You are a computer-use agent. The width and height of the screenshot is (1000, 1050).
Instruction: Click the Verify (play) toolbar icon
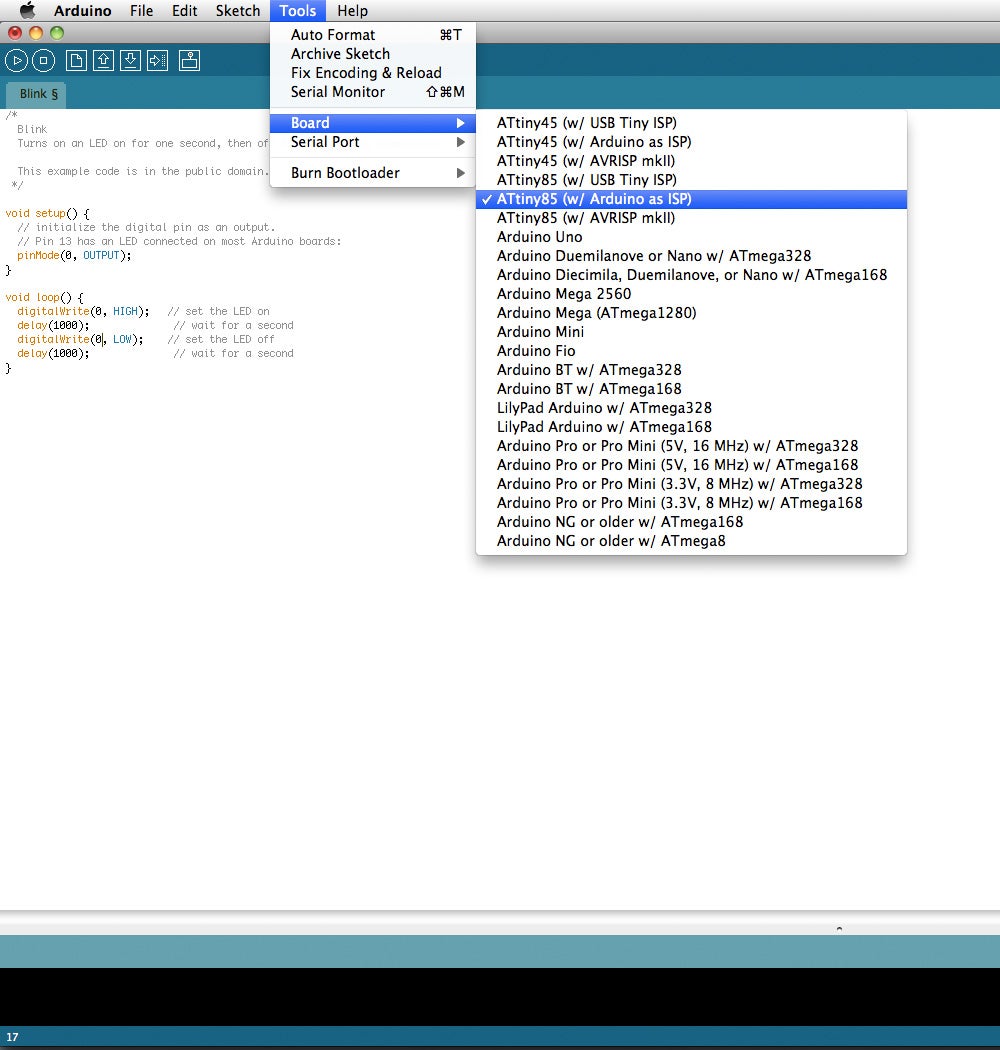click(17, 61)
